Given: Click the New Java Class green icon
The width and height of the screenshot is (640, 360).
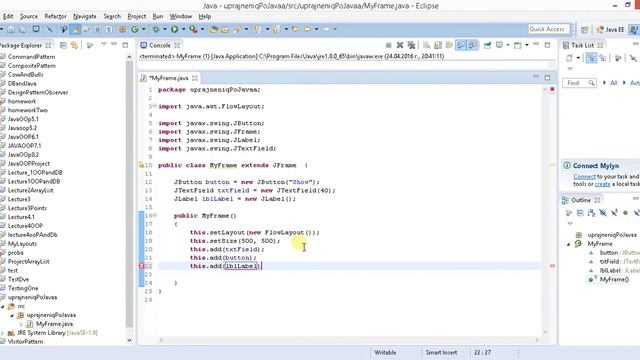Looking at the screenshot, I should pos(135,29).
